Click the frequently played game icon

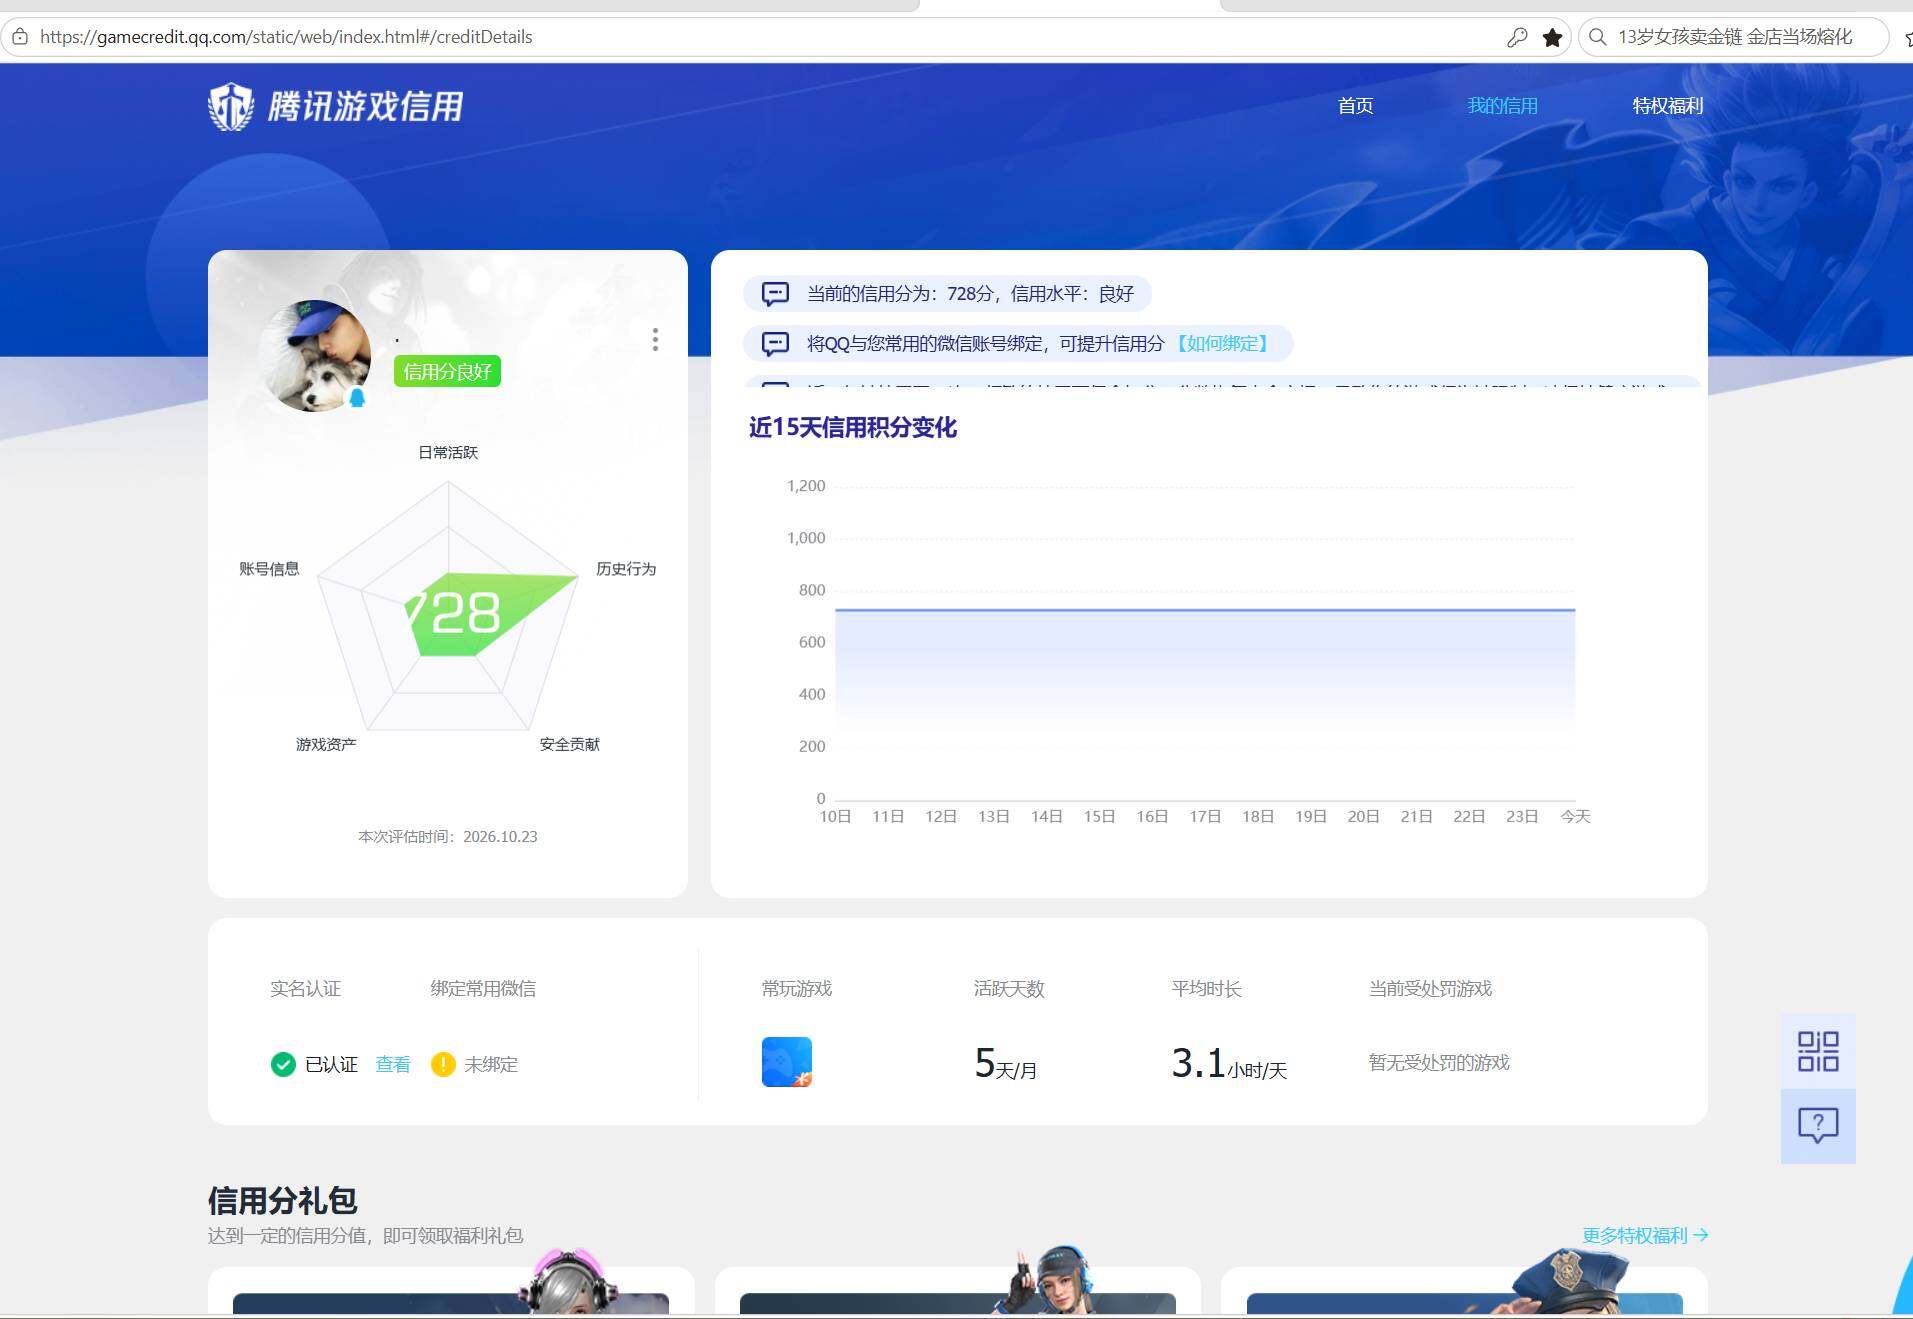[787, 1062]
